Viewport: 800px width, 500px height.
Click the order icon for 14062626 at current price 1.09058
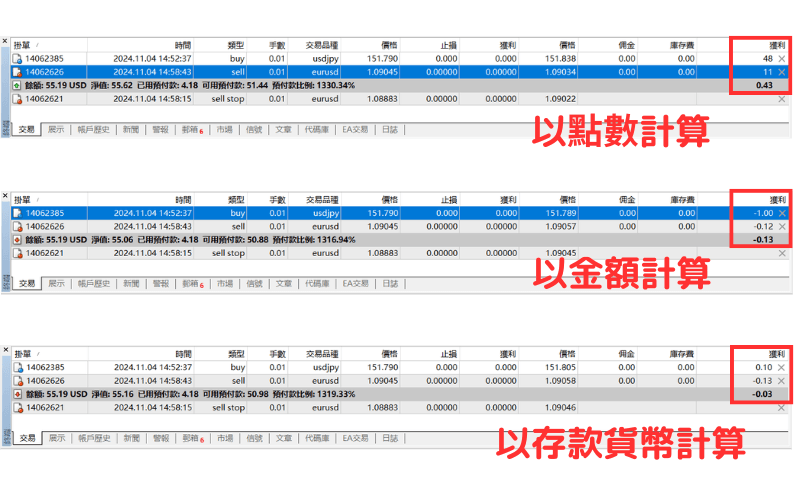click(x=18, y=381)
